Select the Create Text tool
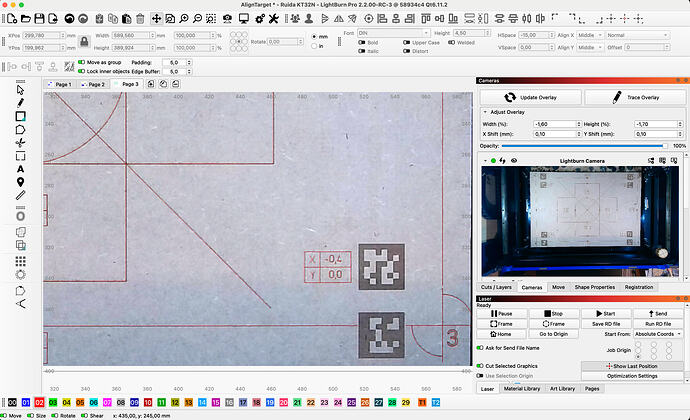 [20, 169]
